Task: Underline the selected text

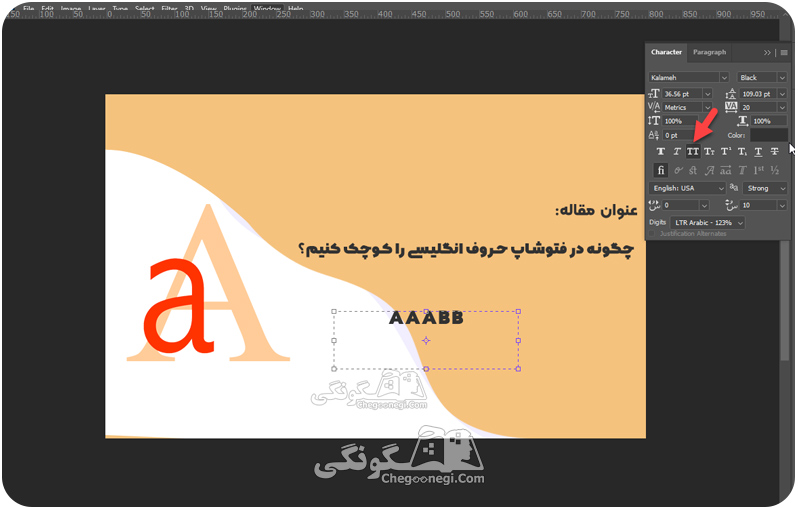Action: click(x=758, y=152)
